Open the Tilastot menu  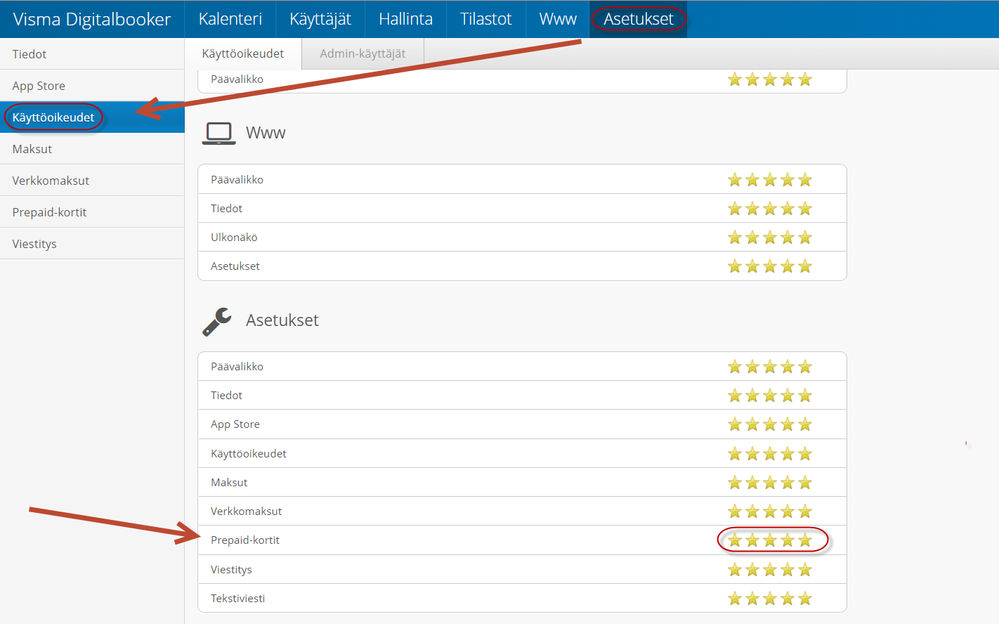pos(485,19)
